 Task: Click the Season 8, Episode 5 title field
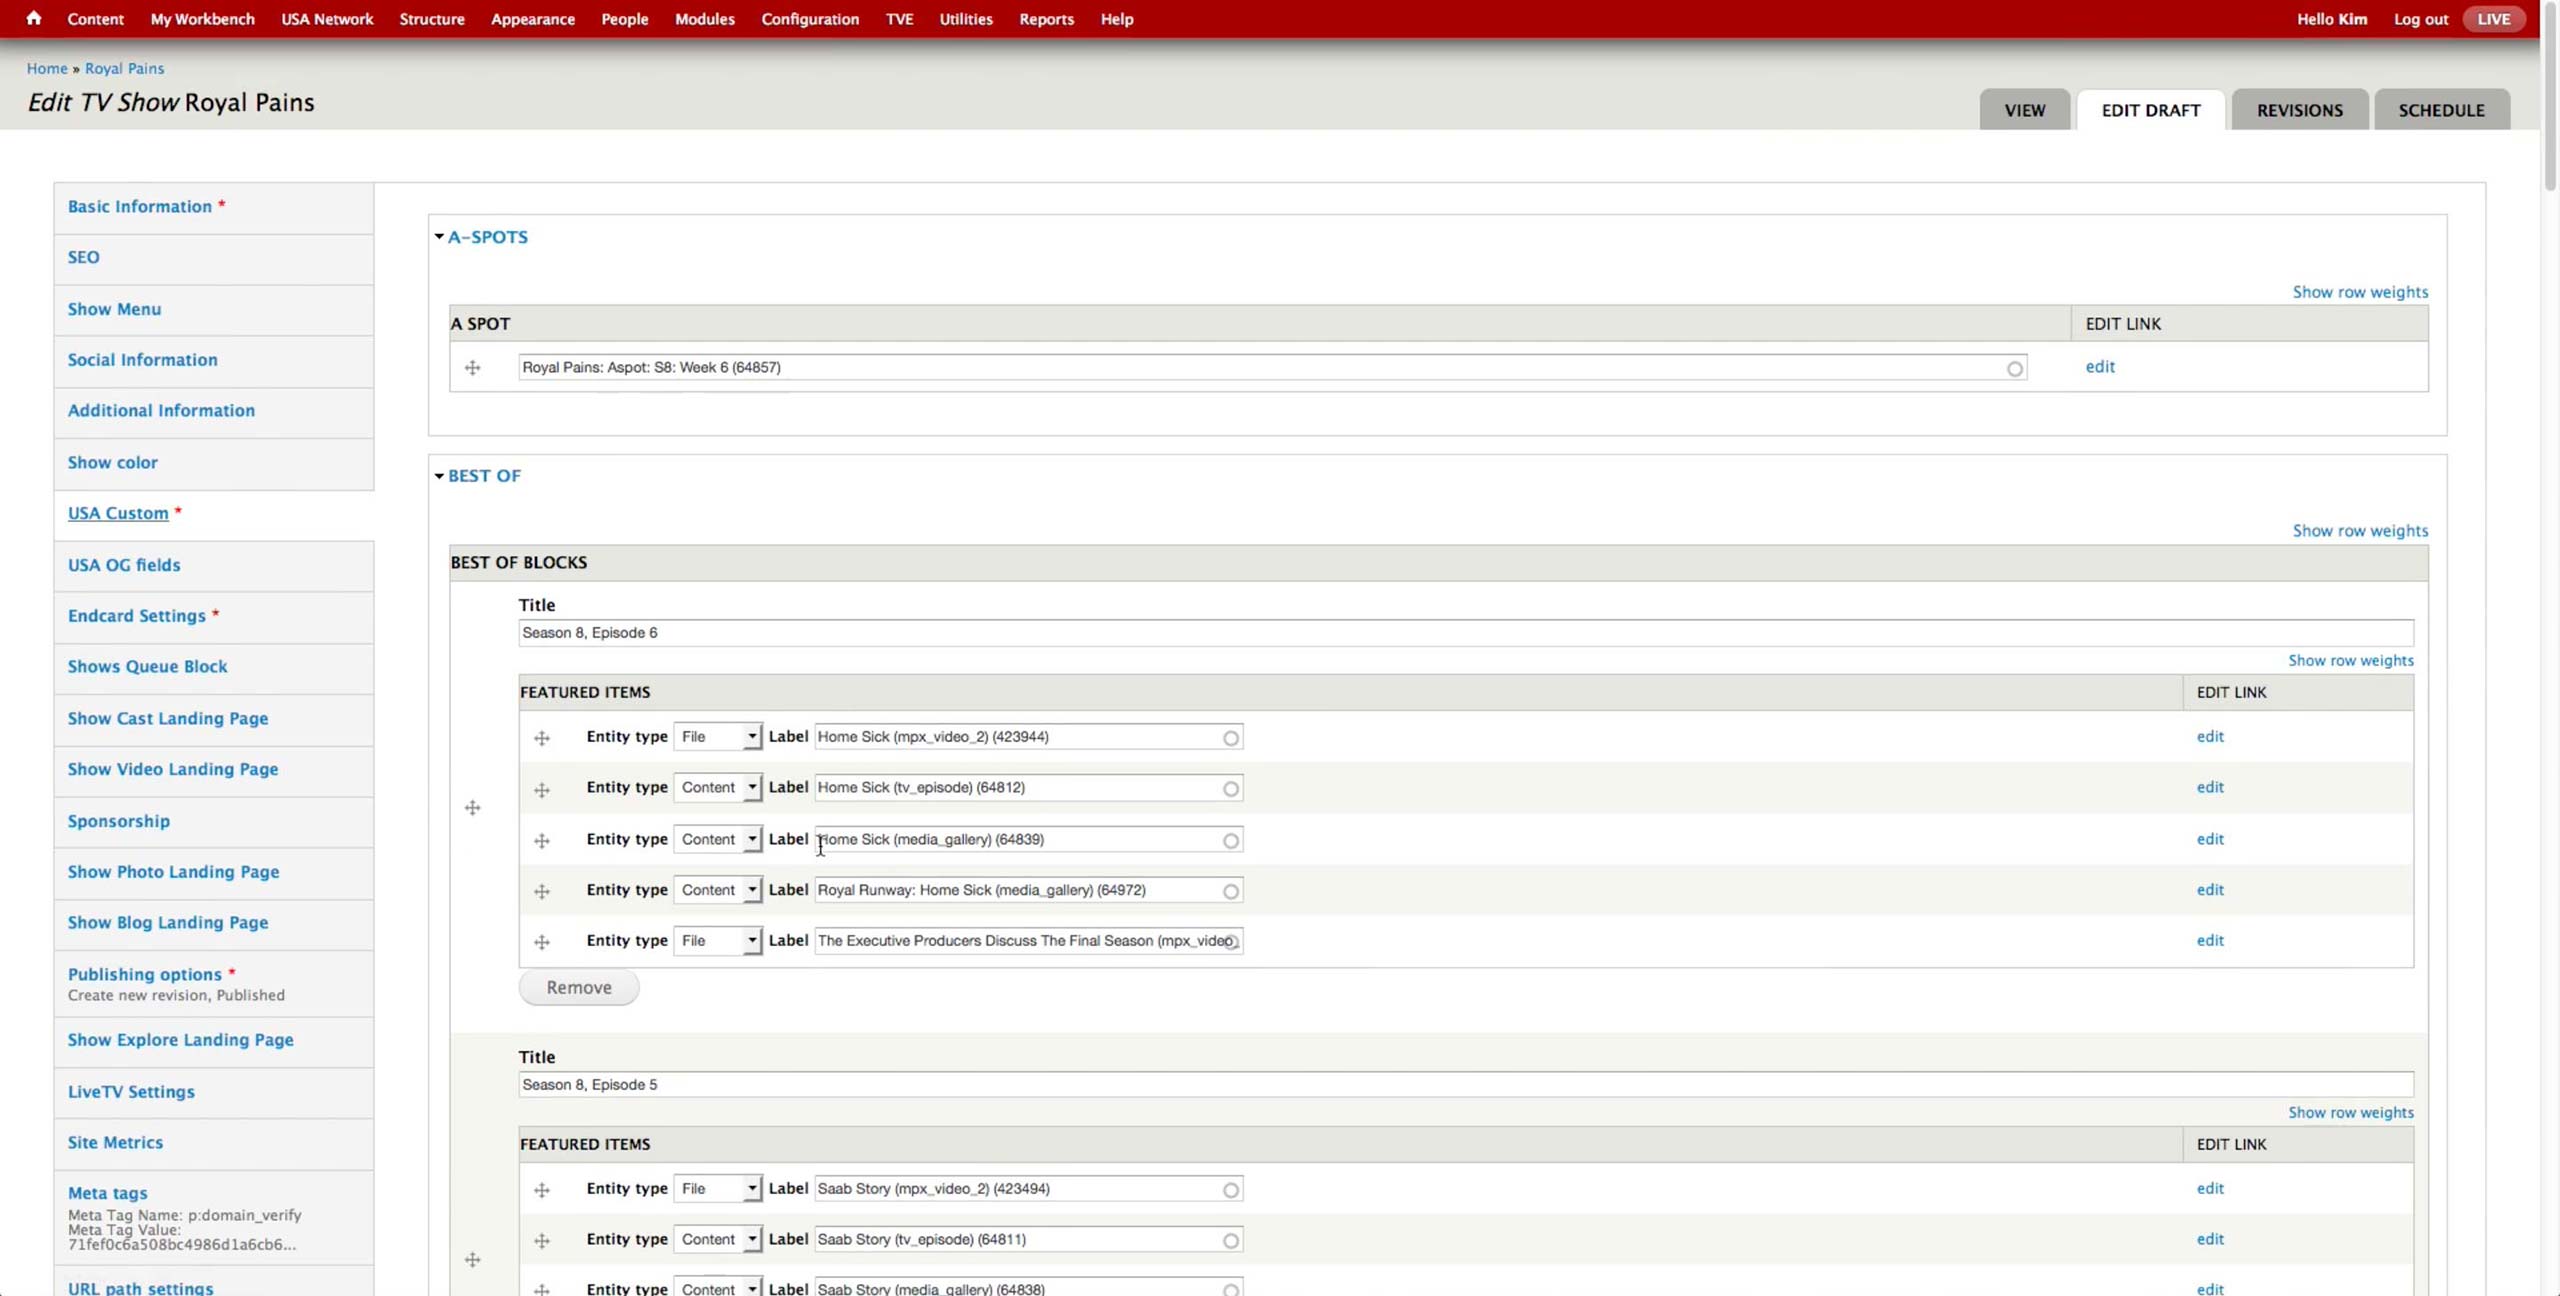(1464, 1084)
